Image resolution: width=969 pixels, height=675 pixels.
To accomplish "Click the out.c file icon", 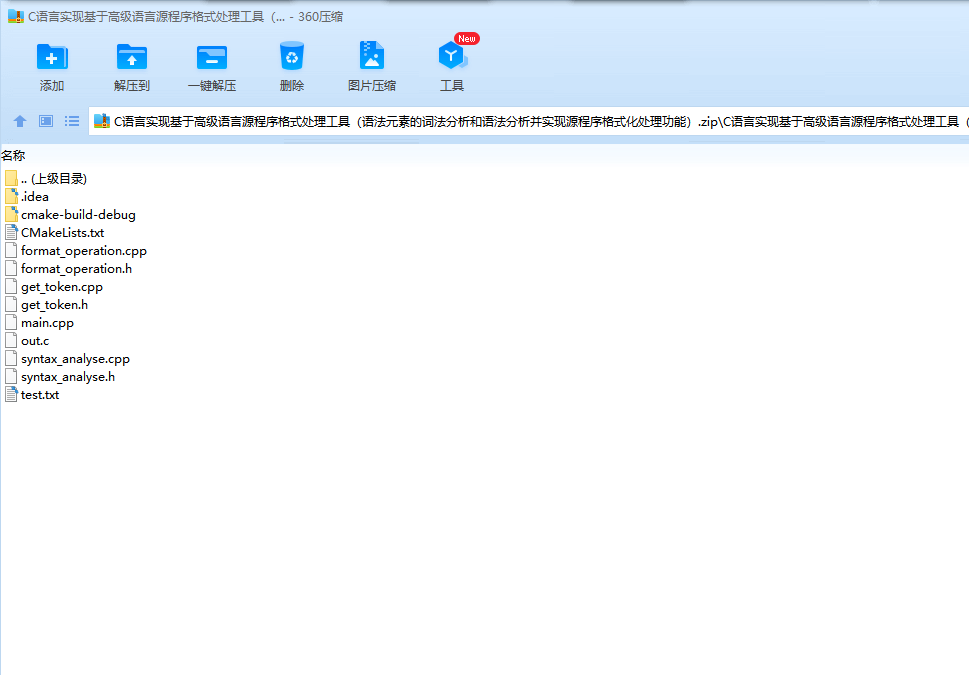I will click(11, 341).
